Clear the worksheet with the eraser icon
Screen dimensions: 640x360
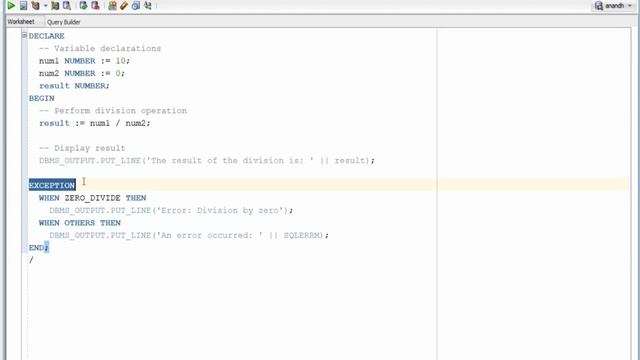[x=124, y=6]
